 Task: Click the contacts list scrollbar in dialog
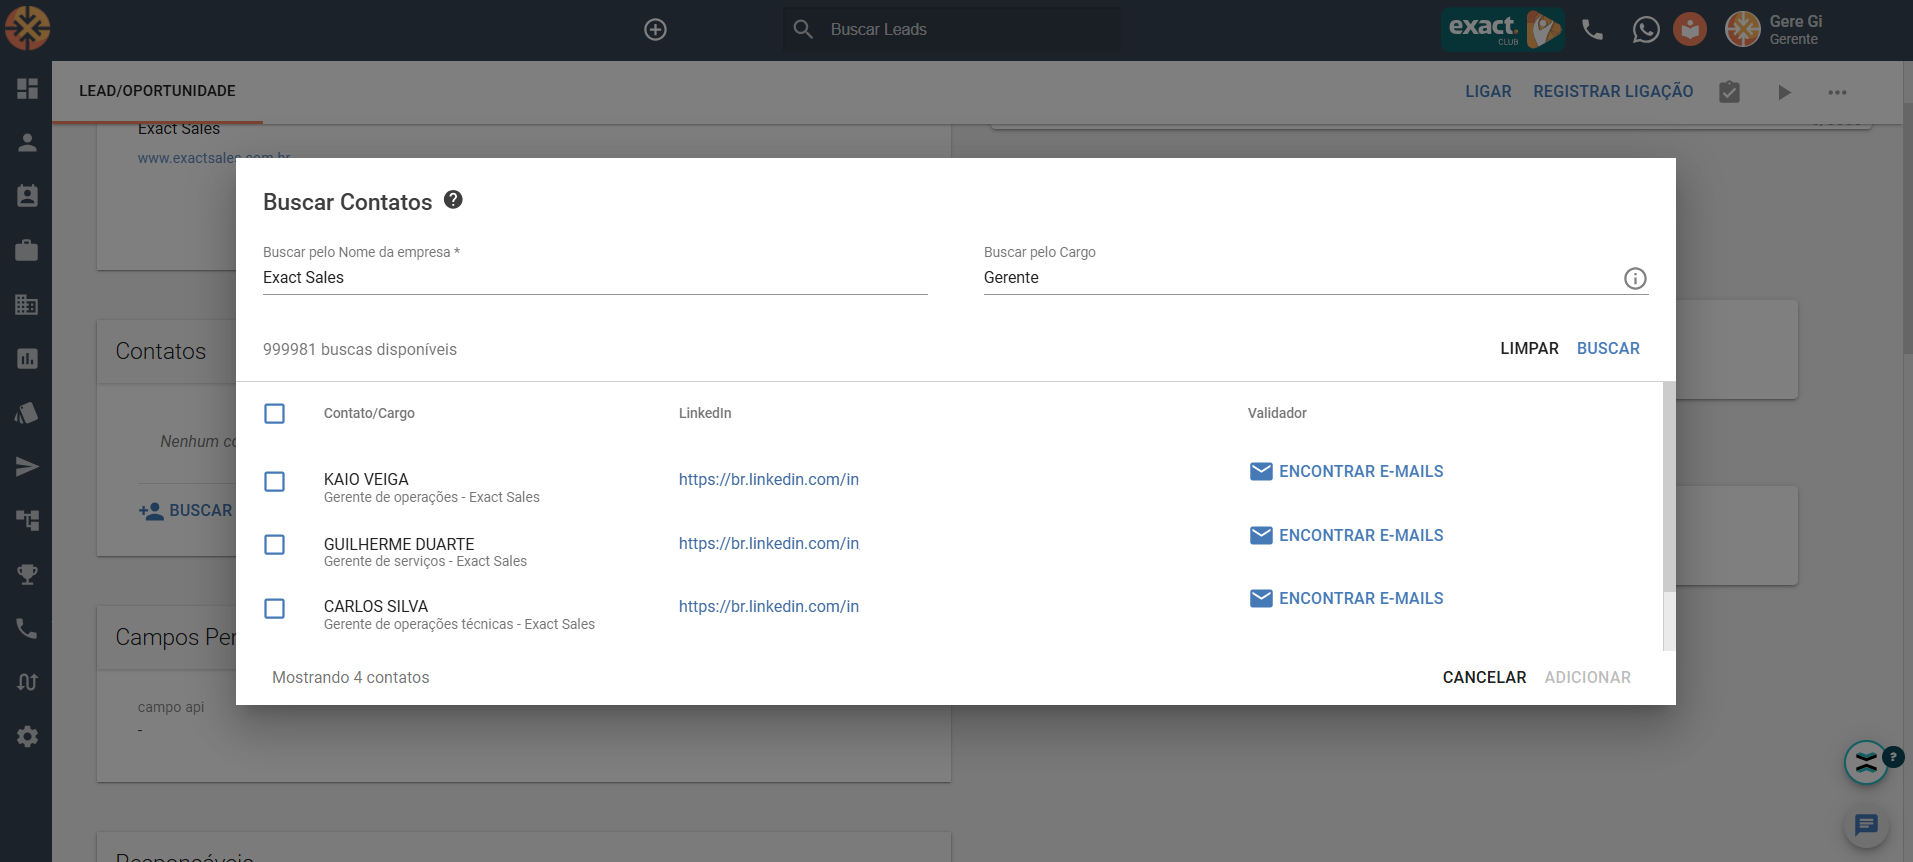(x=1668, y=486)
